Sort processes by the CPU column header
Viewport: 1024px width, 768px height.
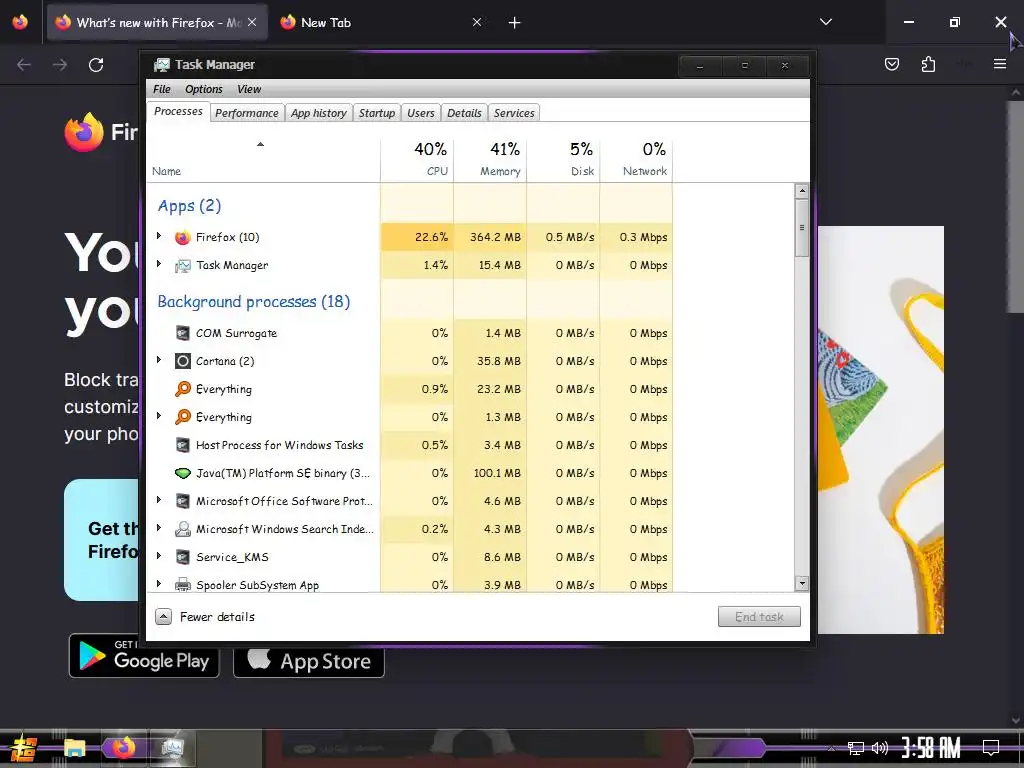(x=417, y=159)
